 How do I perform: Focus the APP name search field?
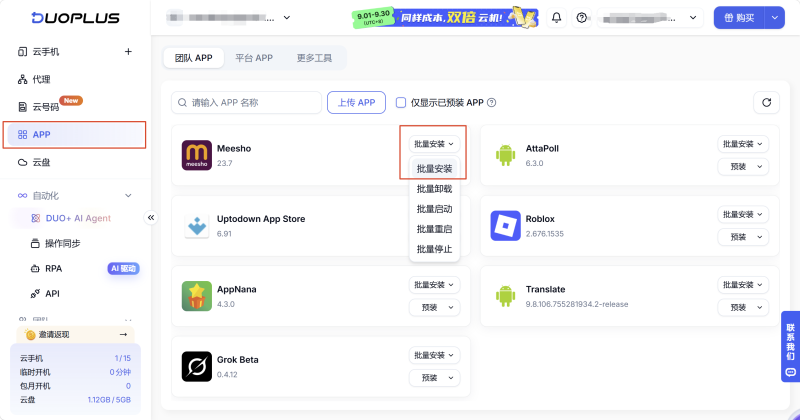point(246,103)
